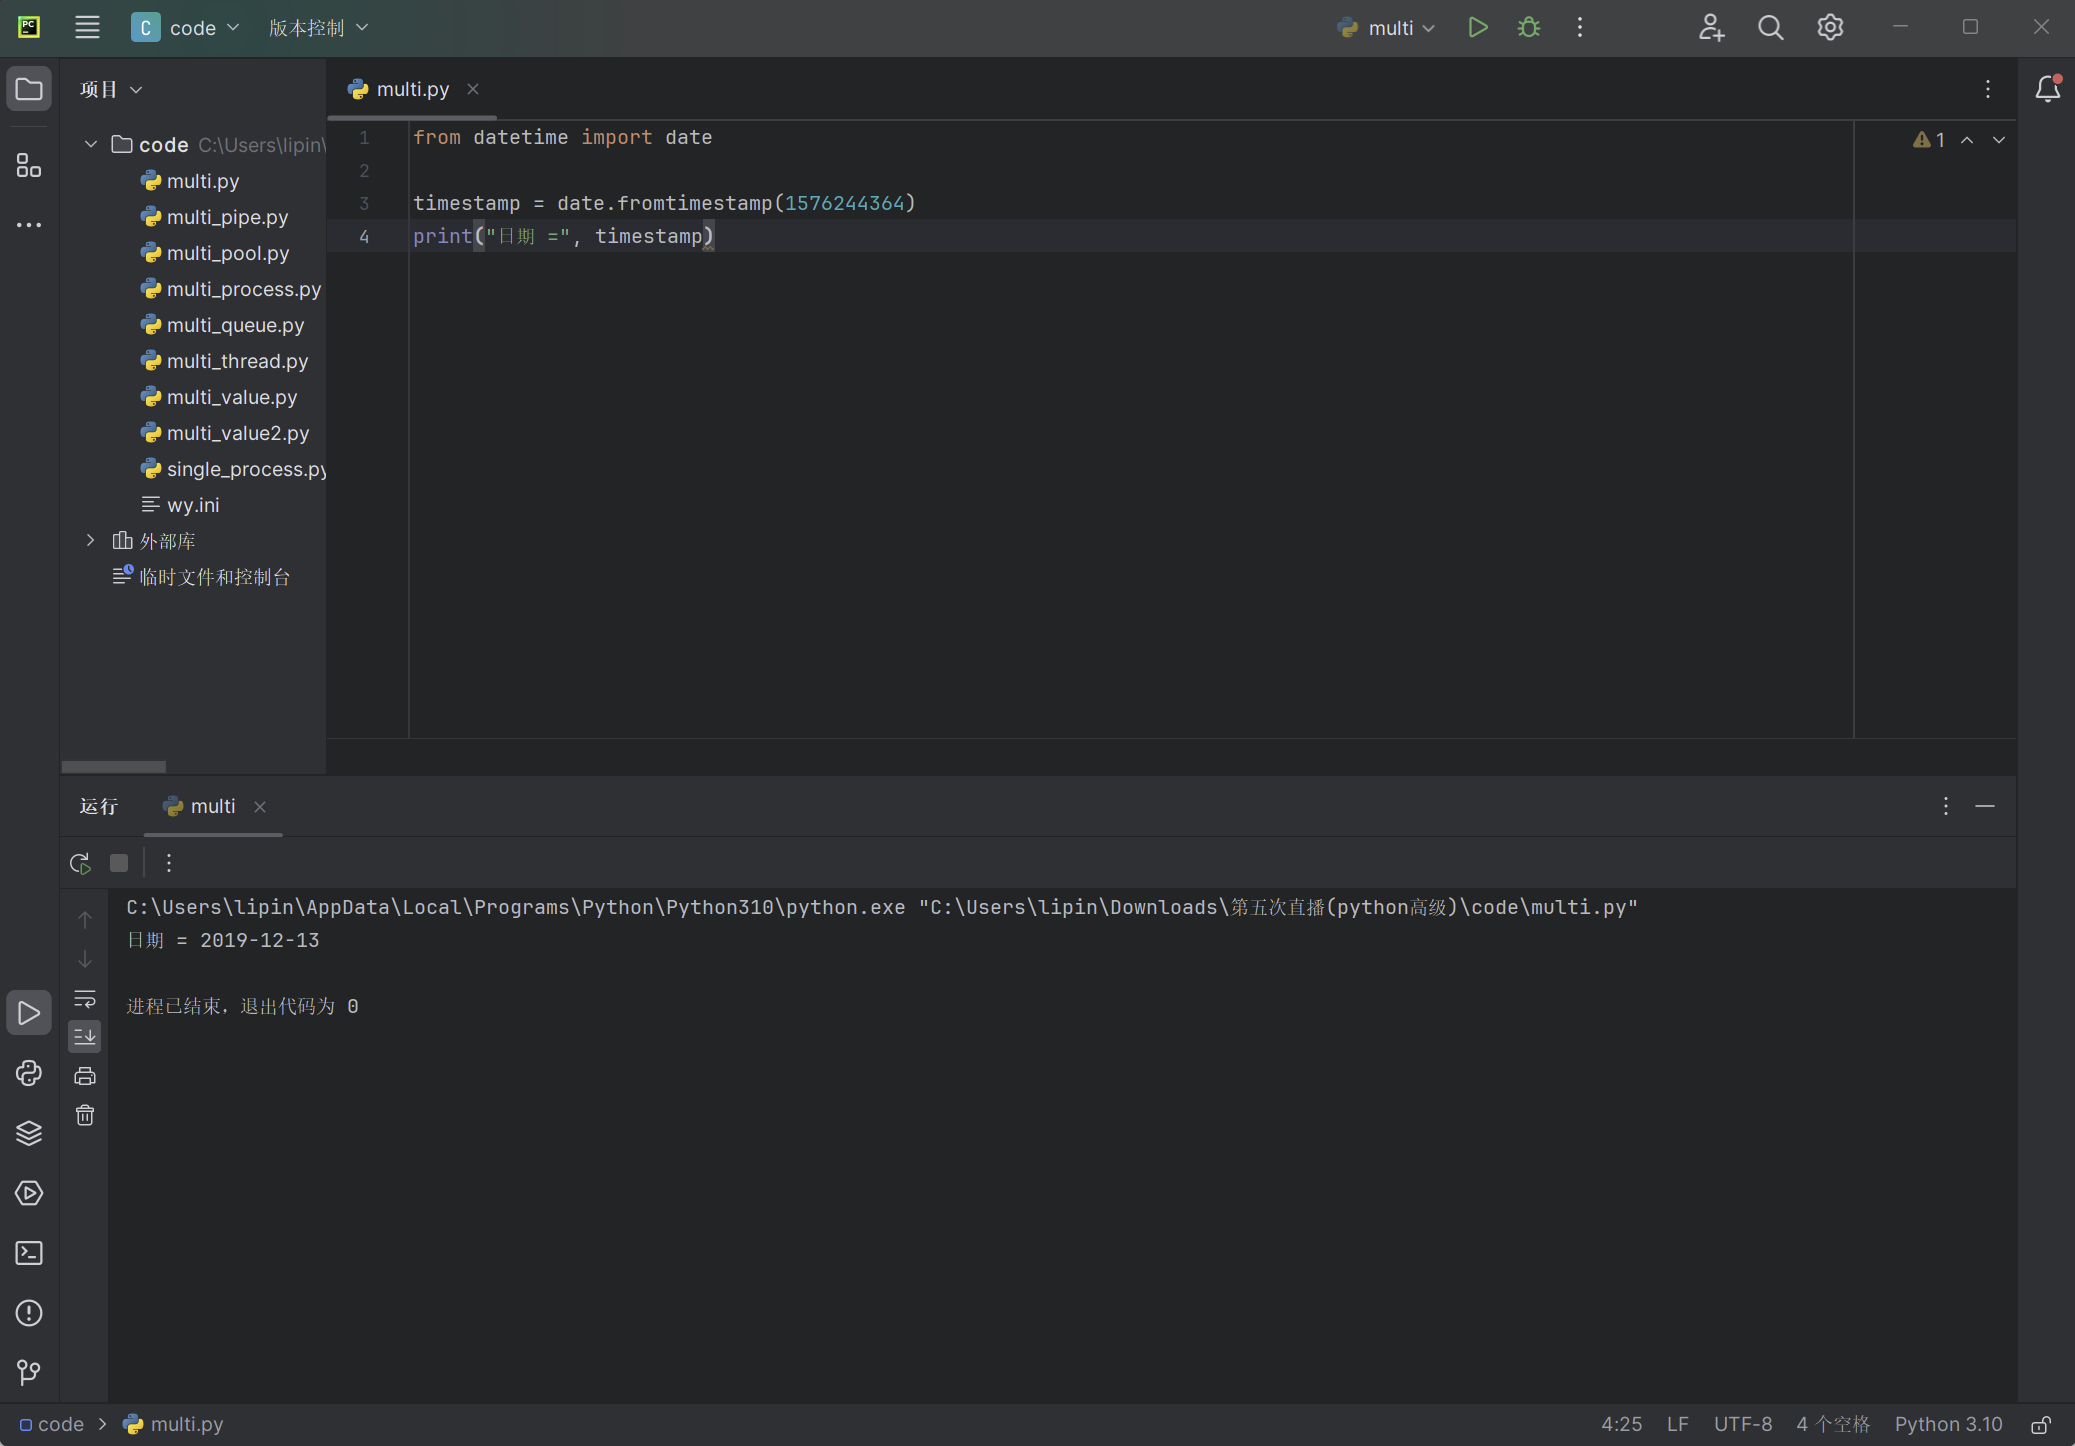This screenshot has height=1446, width=2075.
Task: Show the 1 warning inspection widget
Action: pyautogui.click(x=1929, y=140)
